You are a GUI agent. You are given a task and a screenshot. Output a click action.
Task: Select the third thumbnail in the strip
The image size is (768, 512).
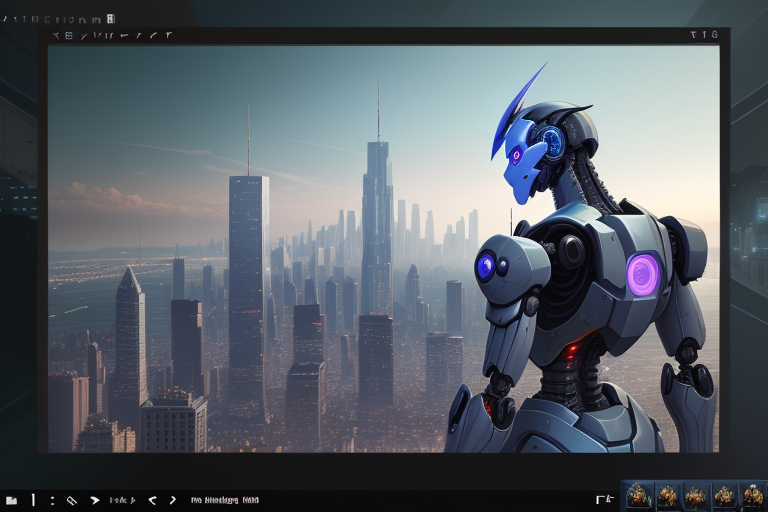pyautogui.click(x=695, y=495)
